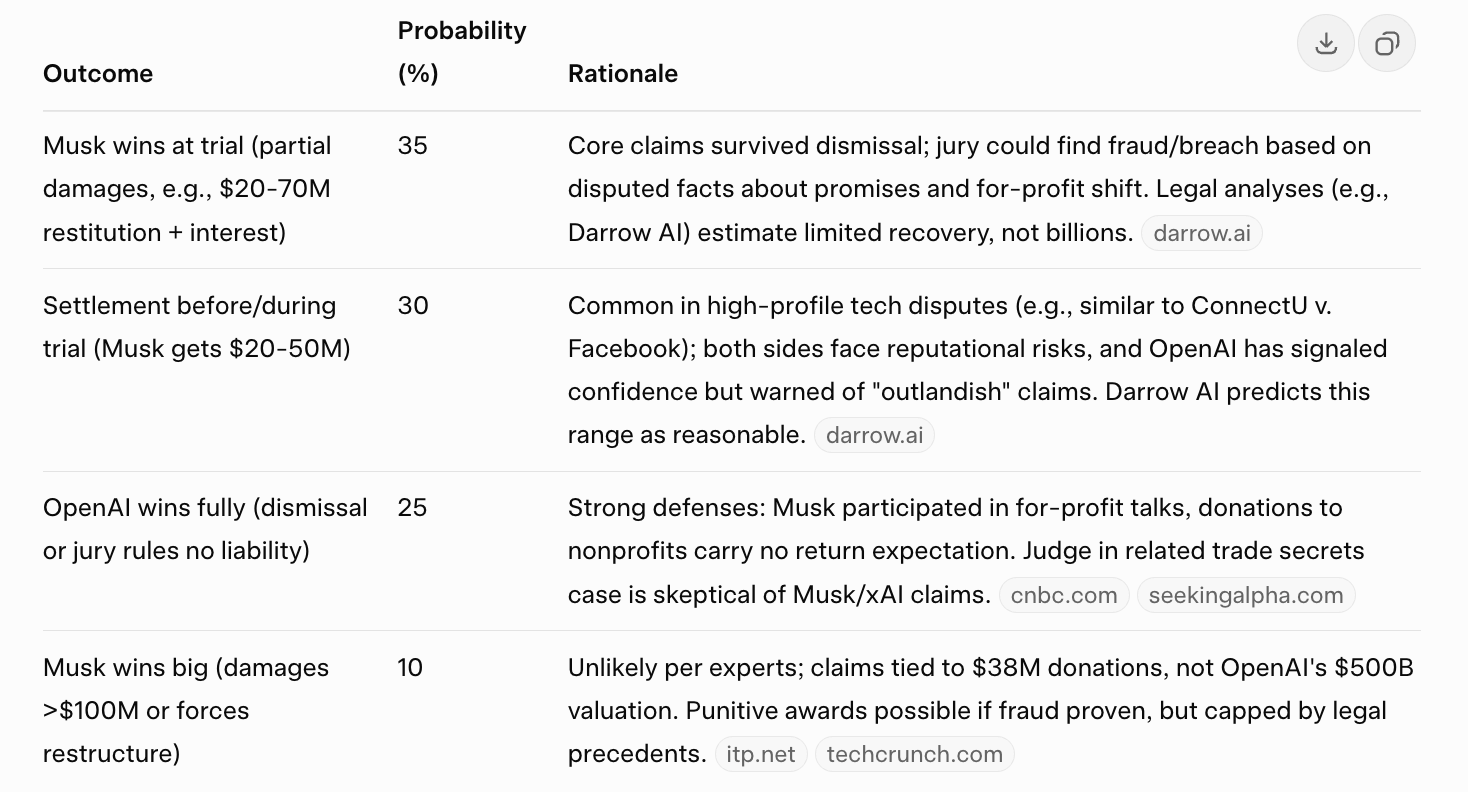Open the cnbc.com source chip
The height and width of the screenshot is (792, 1468).
1064,596
